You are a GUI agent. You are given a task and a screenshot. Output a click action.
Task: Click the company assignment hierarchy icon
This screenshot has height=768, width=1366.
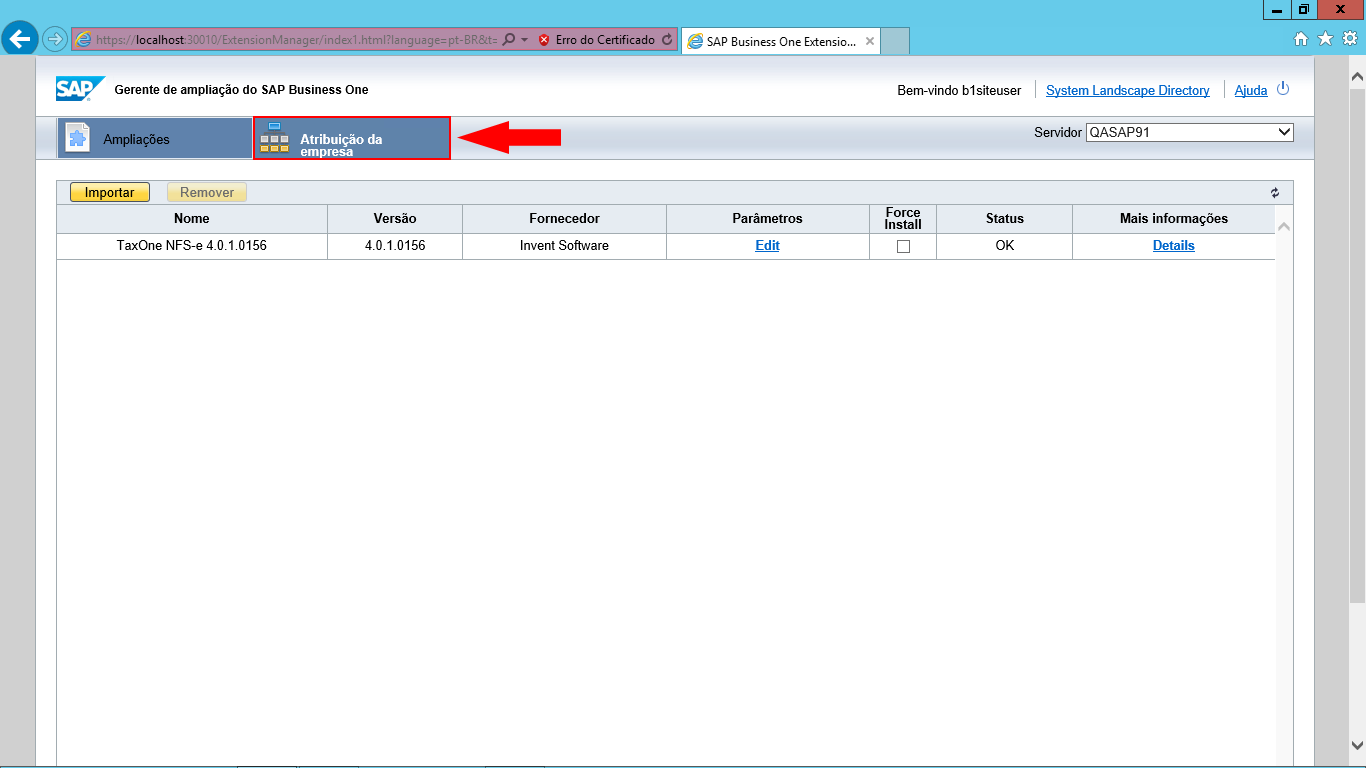pos(274,137)
